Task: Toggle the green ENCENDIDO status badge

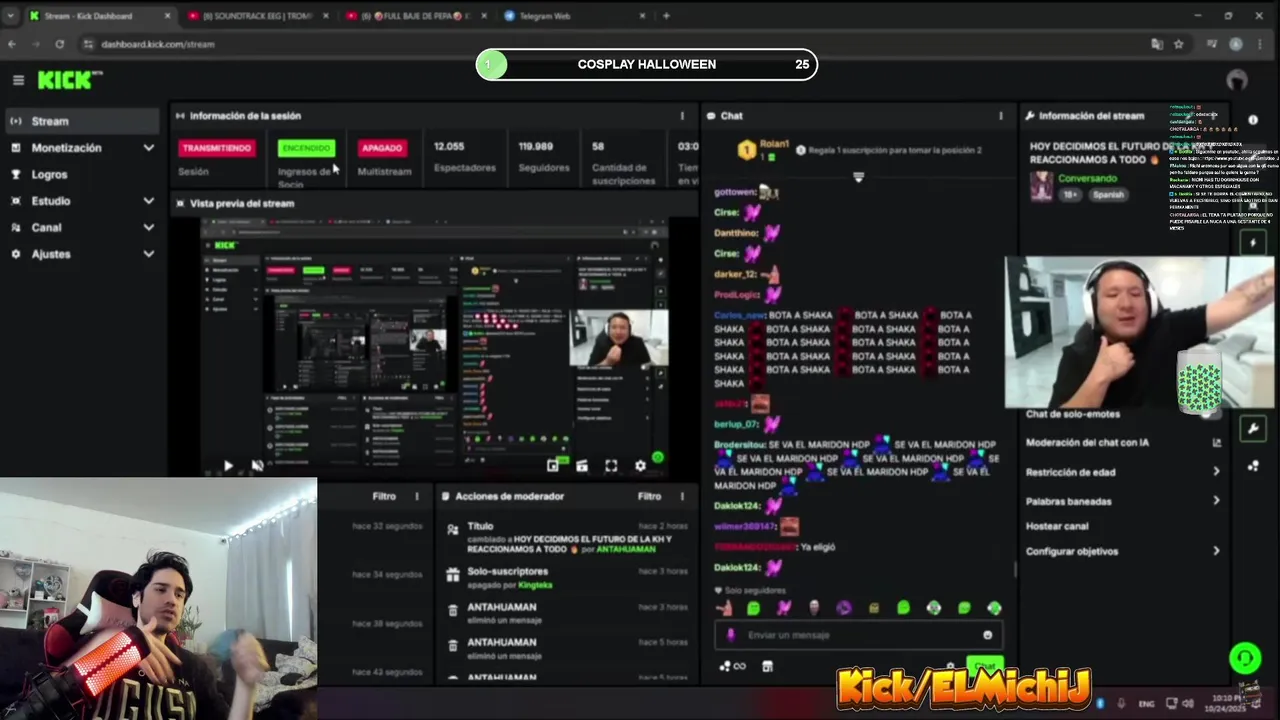Action: pyautogui.click(x=306, y=148)
